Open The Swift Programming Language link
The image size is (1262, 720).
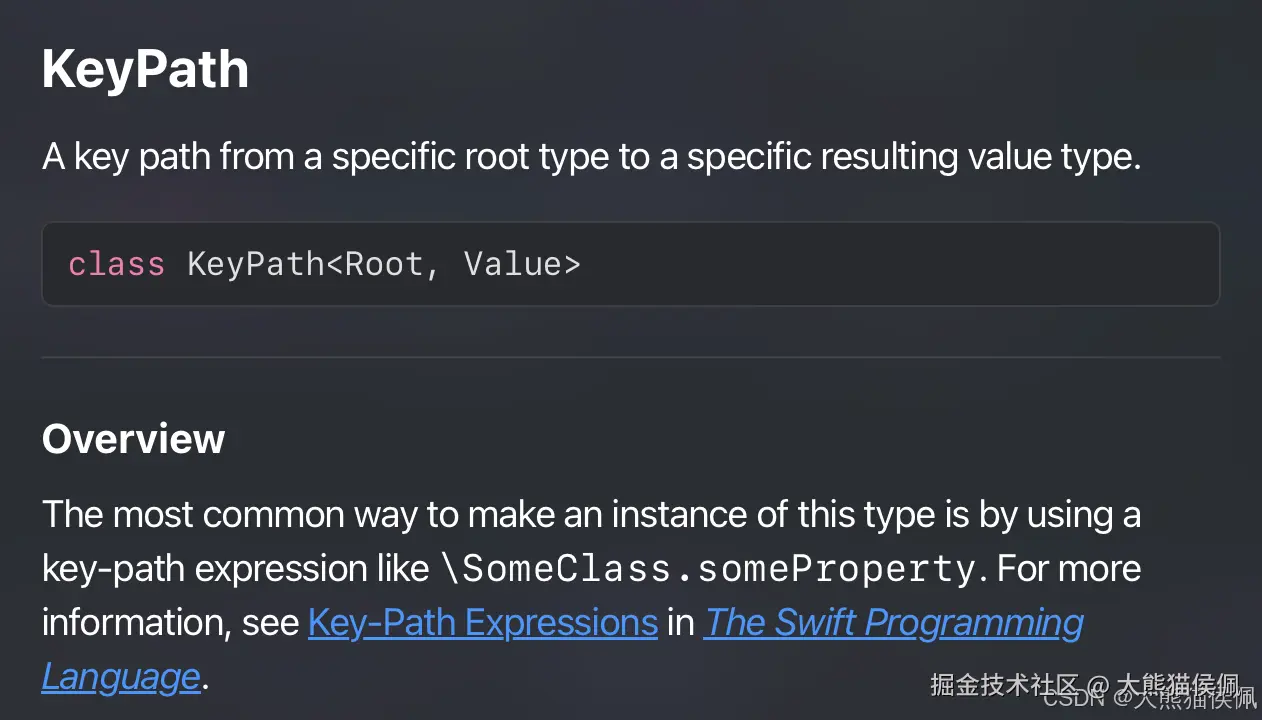pos(893,622)
